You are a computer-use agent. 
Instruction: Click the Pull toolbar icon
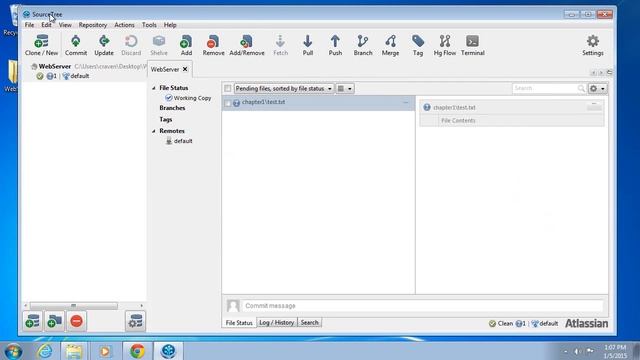[x=308, y=45]
